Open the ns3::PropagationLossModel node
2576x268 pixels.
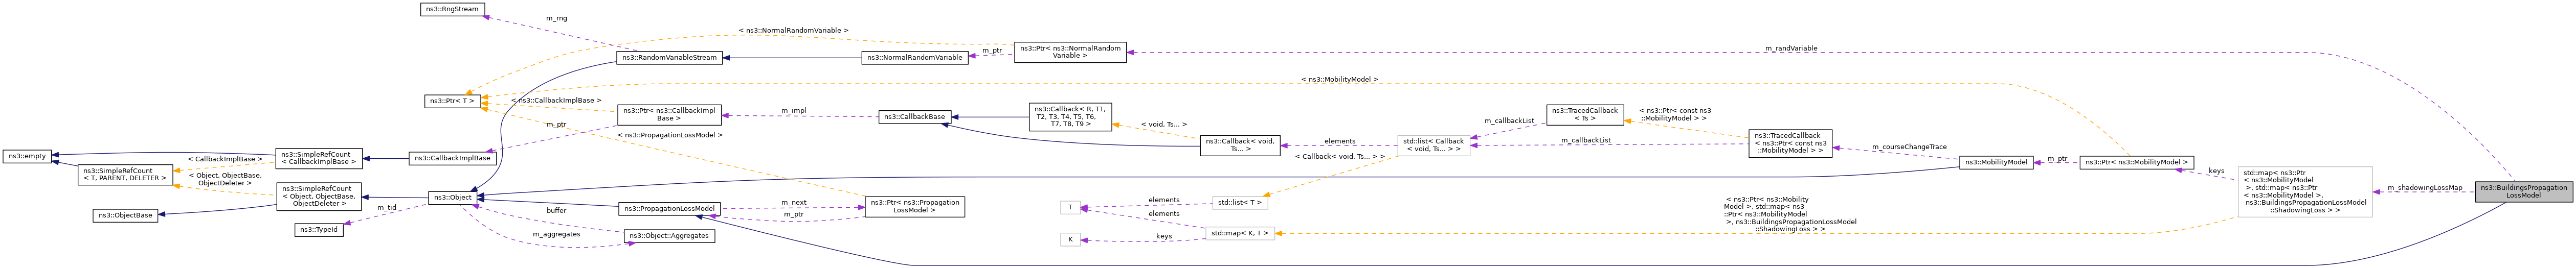point(669,208)
